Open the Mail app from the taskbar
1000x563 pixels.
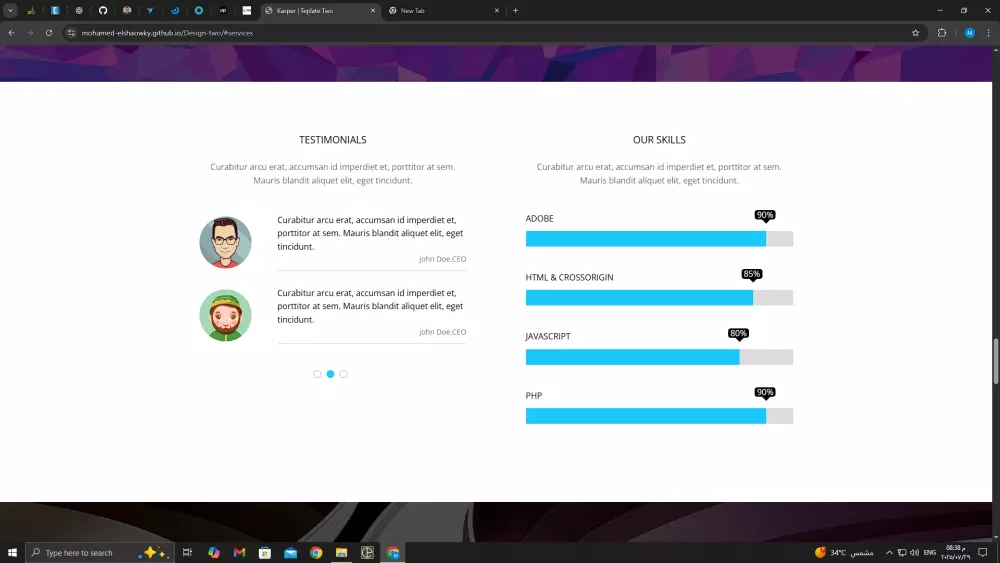tap(290, 552)
